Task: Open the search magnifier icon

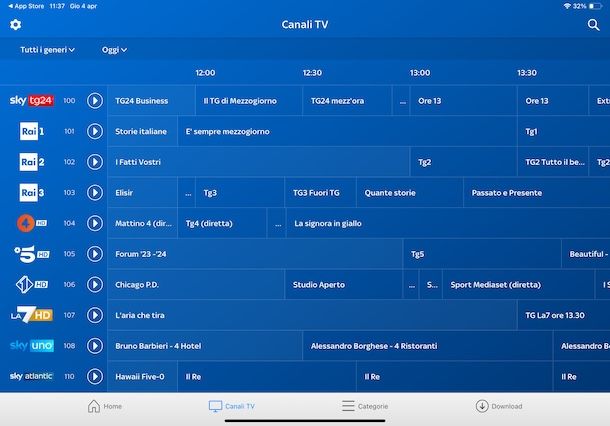Action: point(593,25)
